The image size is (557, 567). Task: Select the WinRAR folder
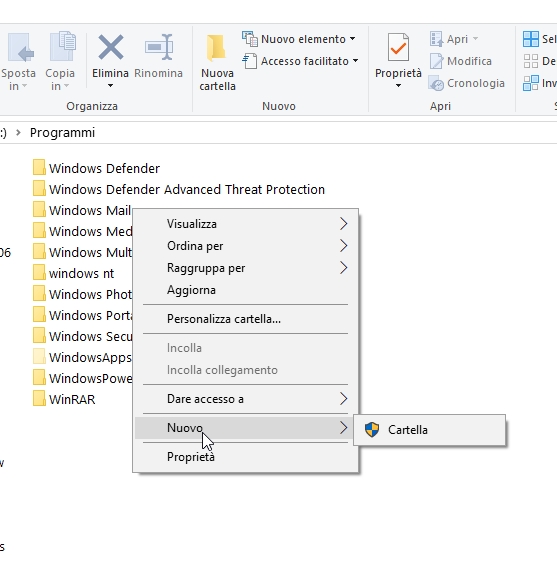[64, 399]
